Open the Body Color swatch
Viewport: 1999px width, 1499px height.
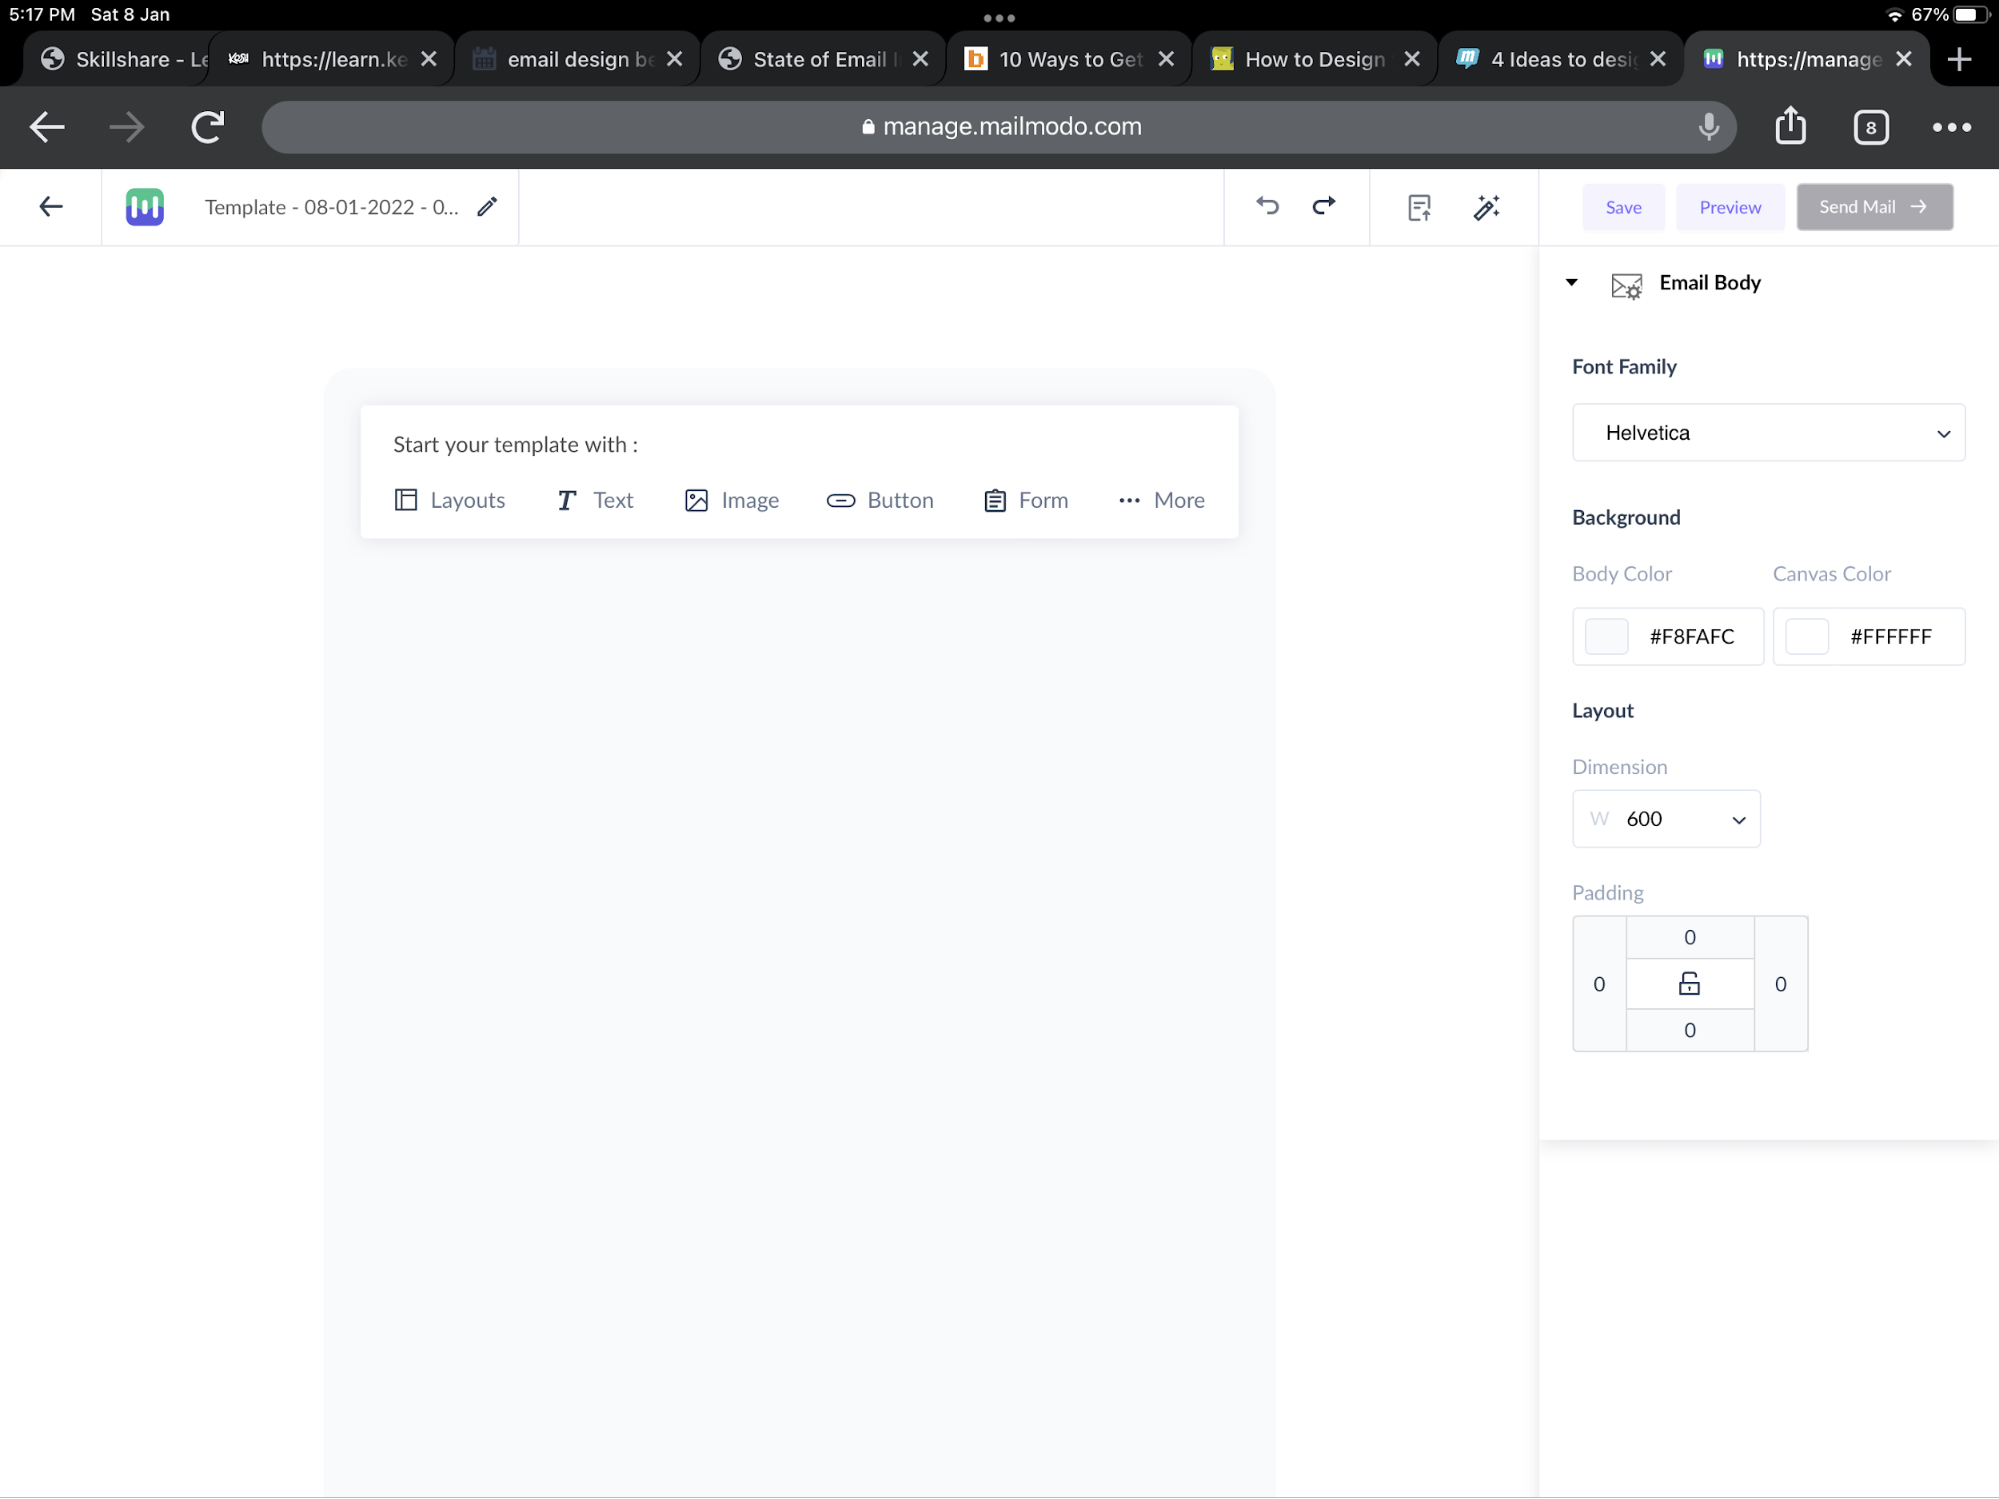[x=1606, y=637]
